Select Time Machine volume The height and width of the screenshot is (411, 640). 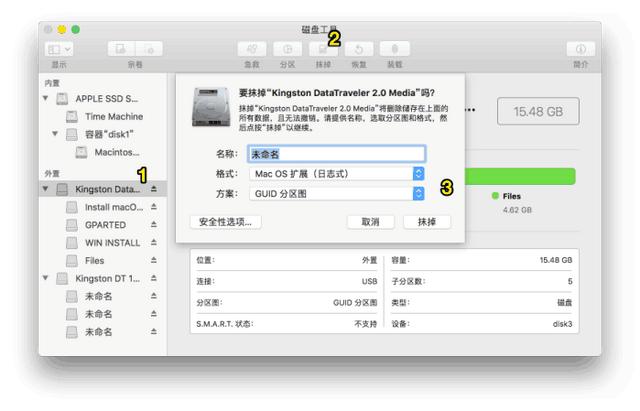pos(102,117)
